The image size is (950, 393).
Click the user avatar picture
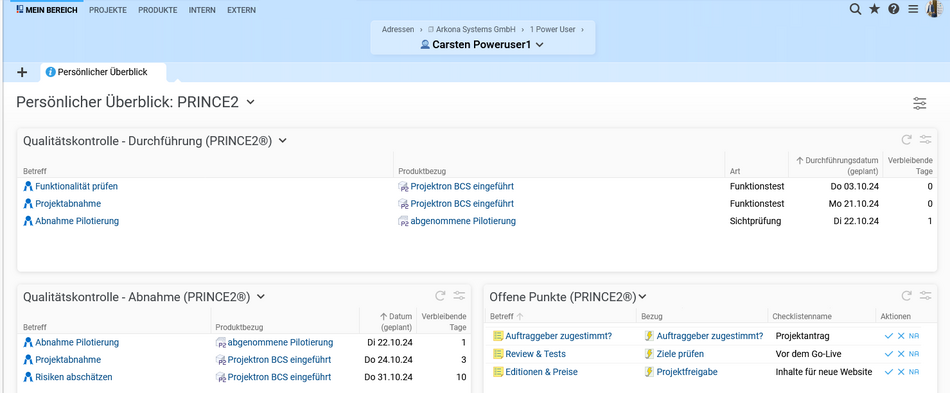pyautogui.click(x=934, y=8)
